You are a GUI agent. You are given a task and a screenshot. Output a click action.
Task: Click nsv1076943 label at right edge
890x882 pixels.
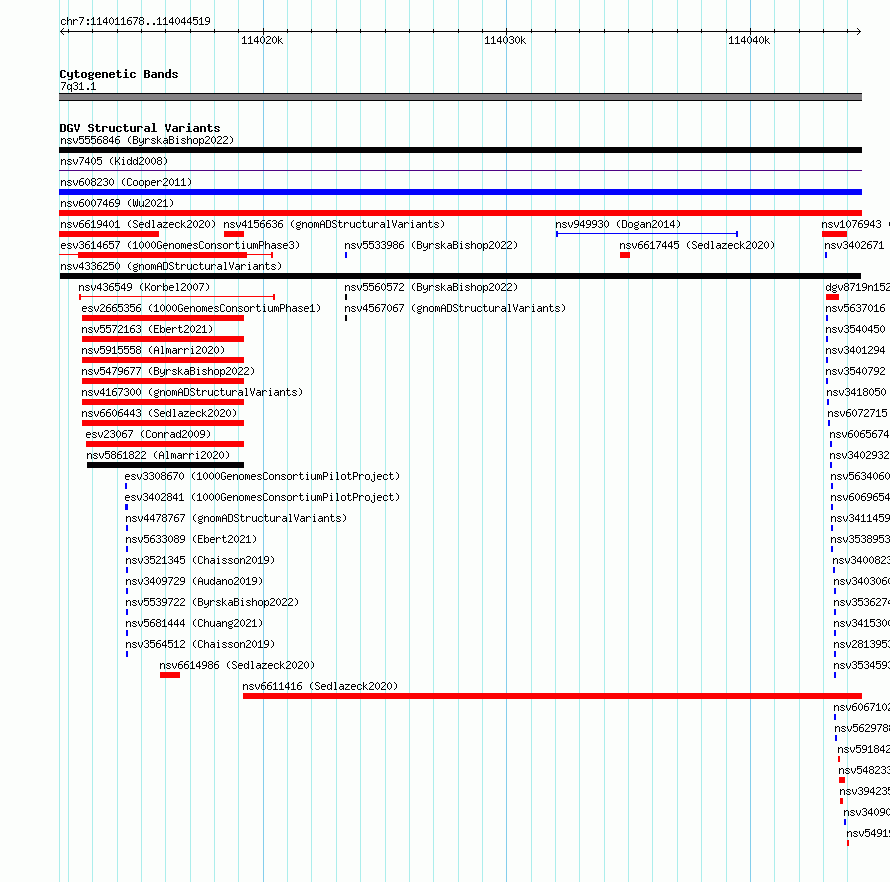851,224
